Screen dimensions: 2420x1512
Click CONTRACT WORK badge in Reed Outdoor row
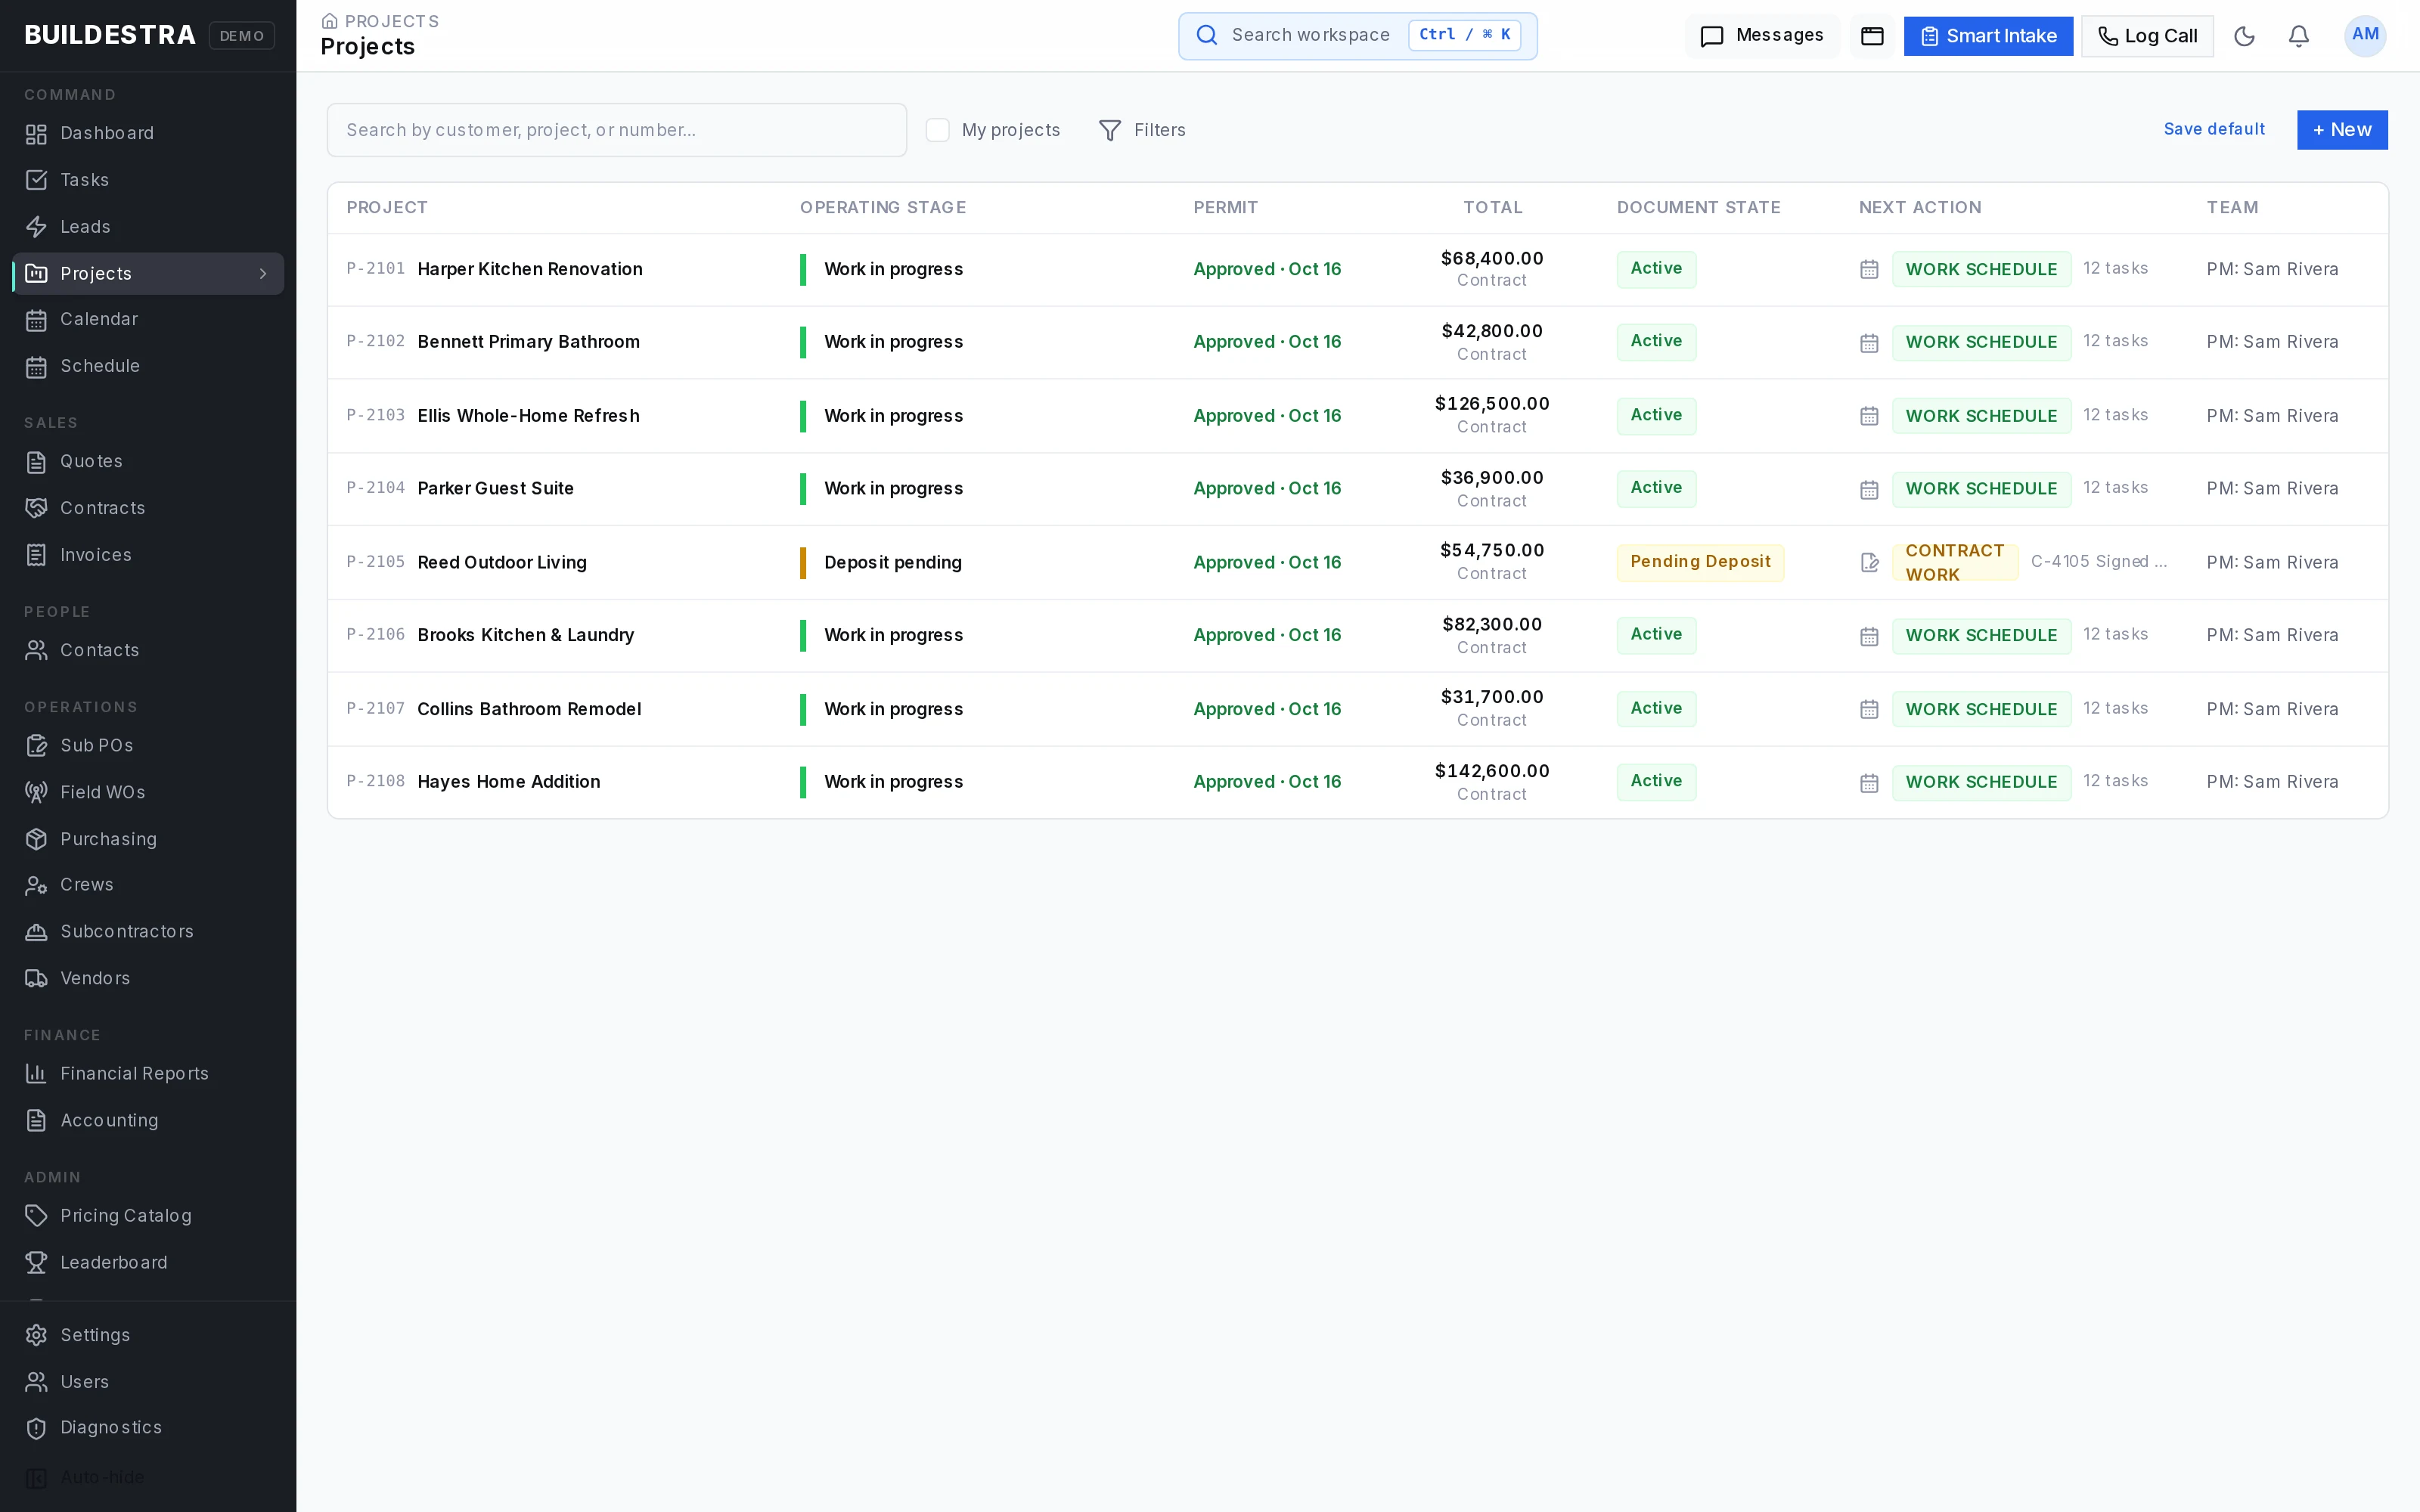point(1954,563)
